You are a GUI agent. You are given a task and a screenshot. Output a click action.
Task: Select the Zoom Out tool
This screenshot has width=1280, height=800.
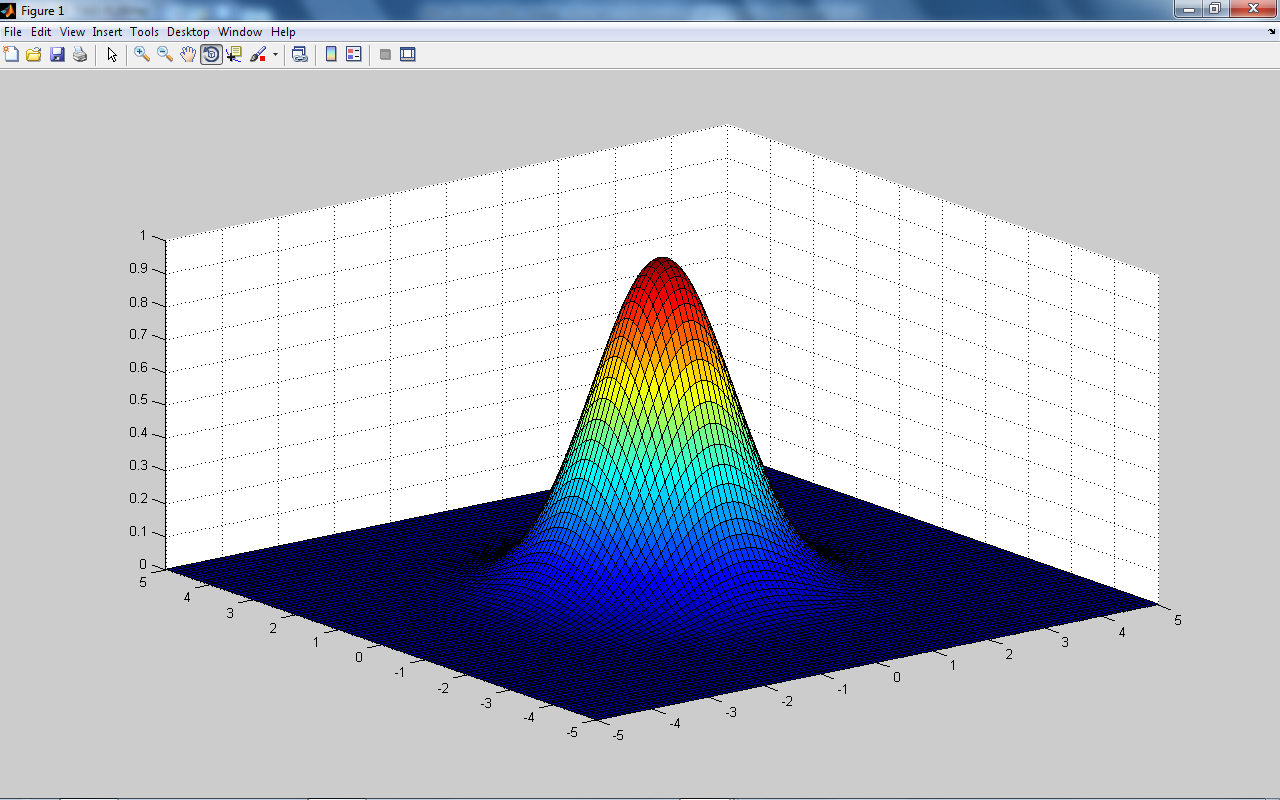pyautogui.click(x=165, y=54)
